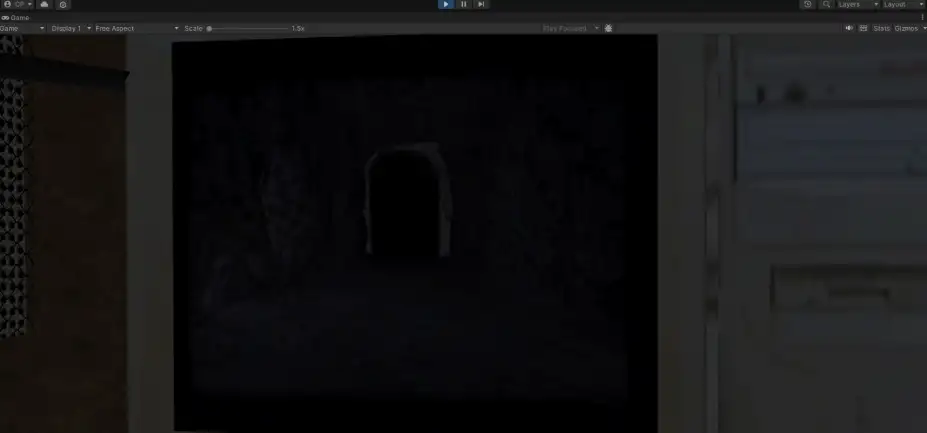Open the settings gear next to the cloud icon

[x=63, y=5]
